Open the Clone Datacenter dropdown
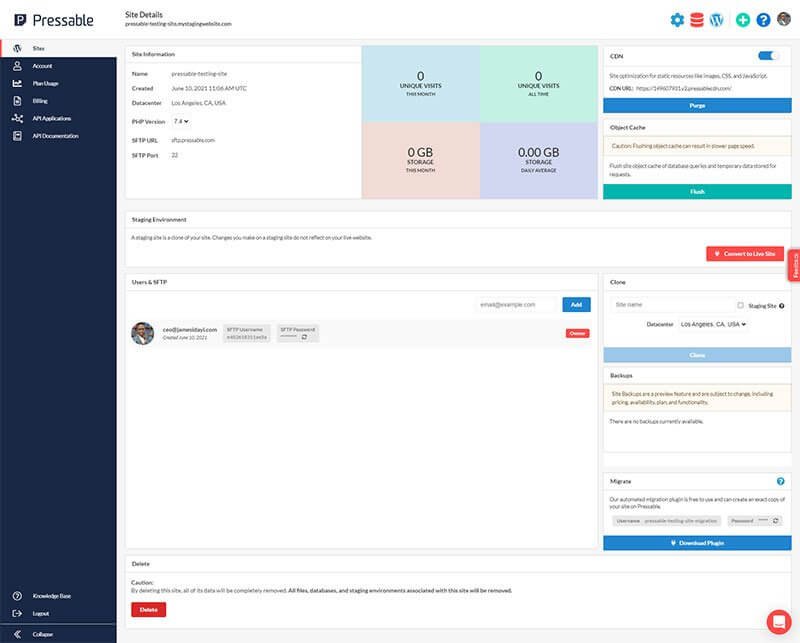Screen dimensions: 800x643 click(x=713, y=324)
